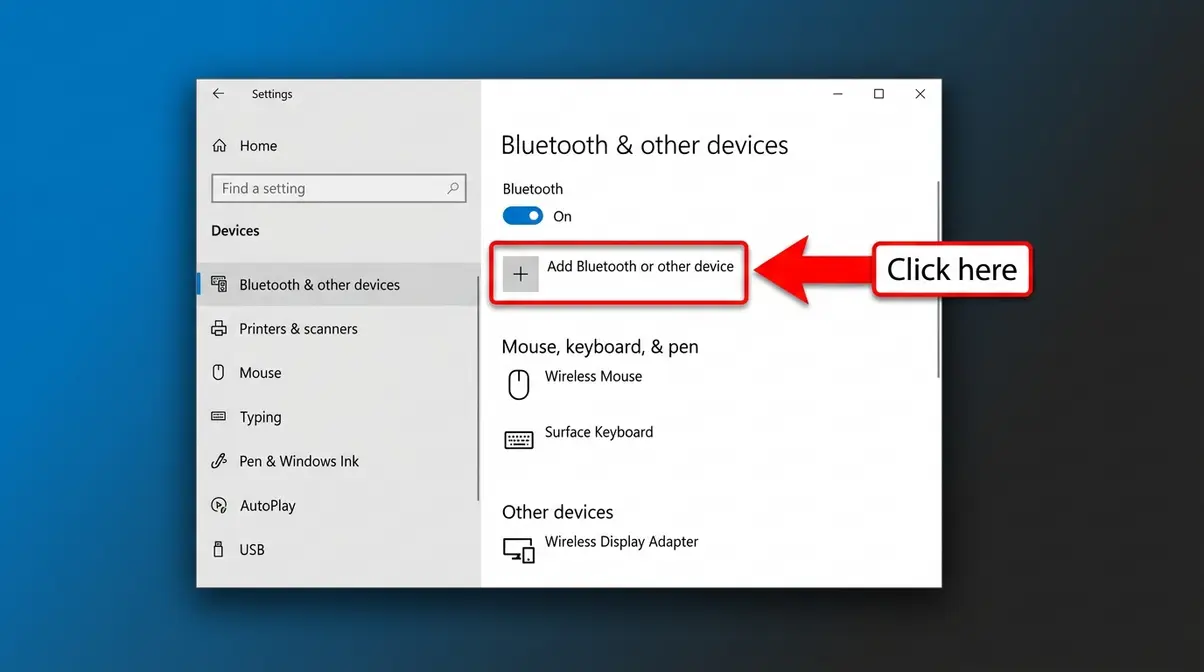Select the Wireless Mouse device entry
The height and width of the screenshot is (672, 1204).
click(x=575, y=384)
